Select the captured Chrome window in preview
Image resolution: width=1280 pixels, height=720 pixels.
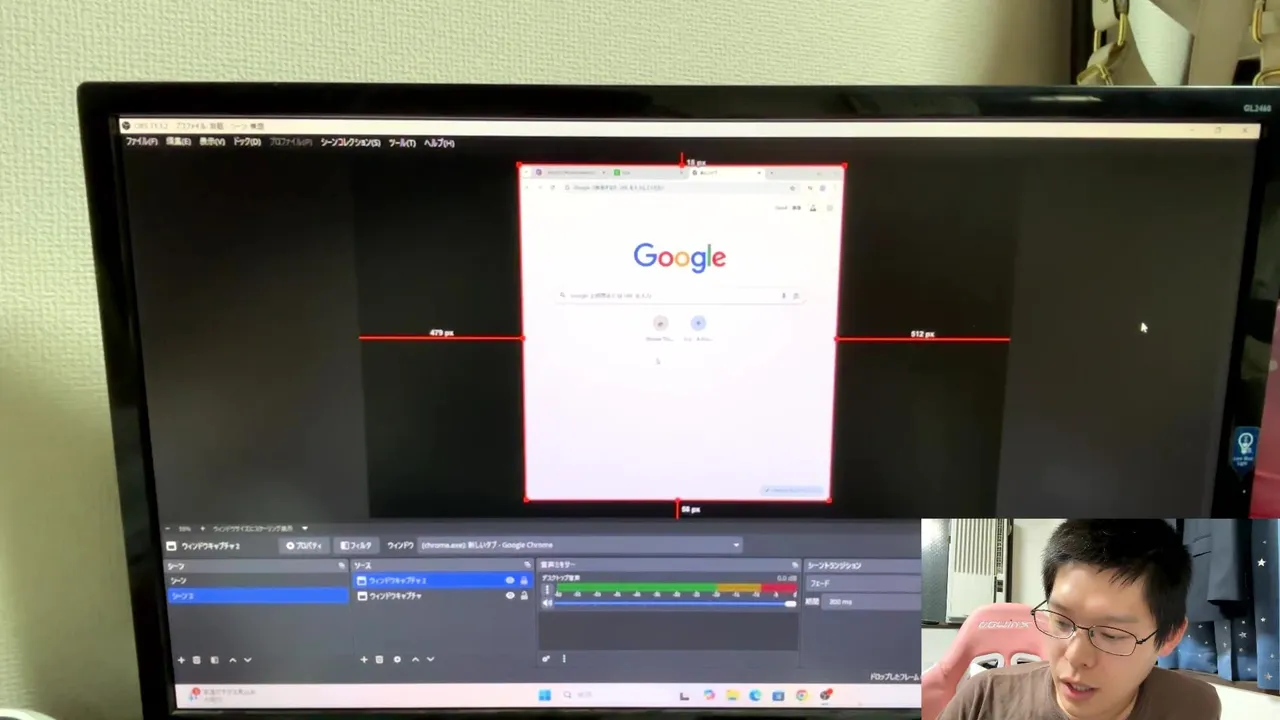[680, 333]
